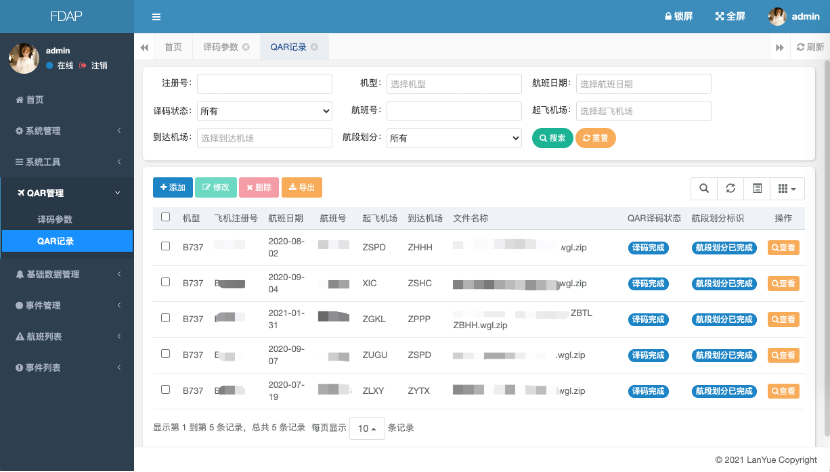Expand 系统工具 menu
Screen dimensions: 830x472
(x=67, y=162)
